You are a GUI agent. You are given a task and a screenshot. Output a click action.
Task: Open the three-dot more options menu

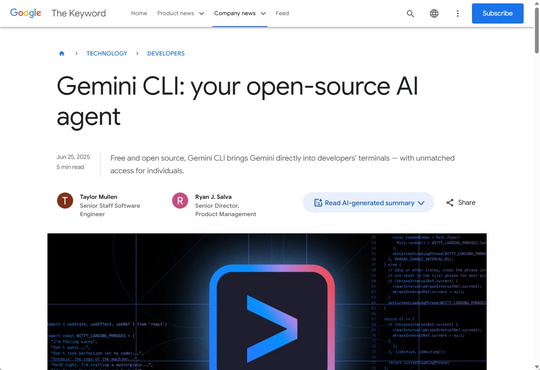click(x=457, y=13)
